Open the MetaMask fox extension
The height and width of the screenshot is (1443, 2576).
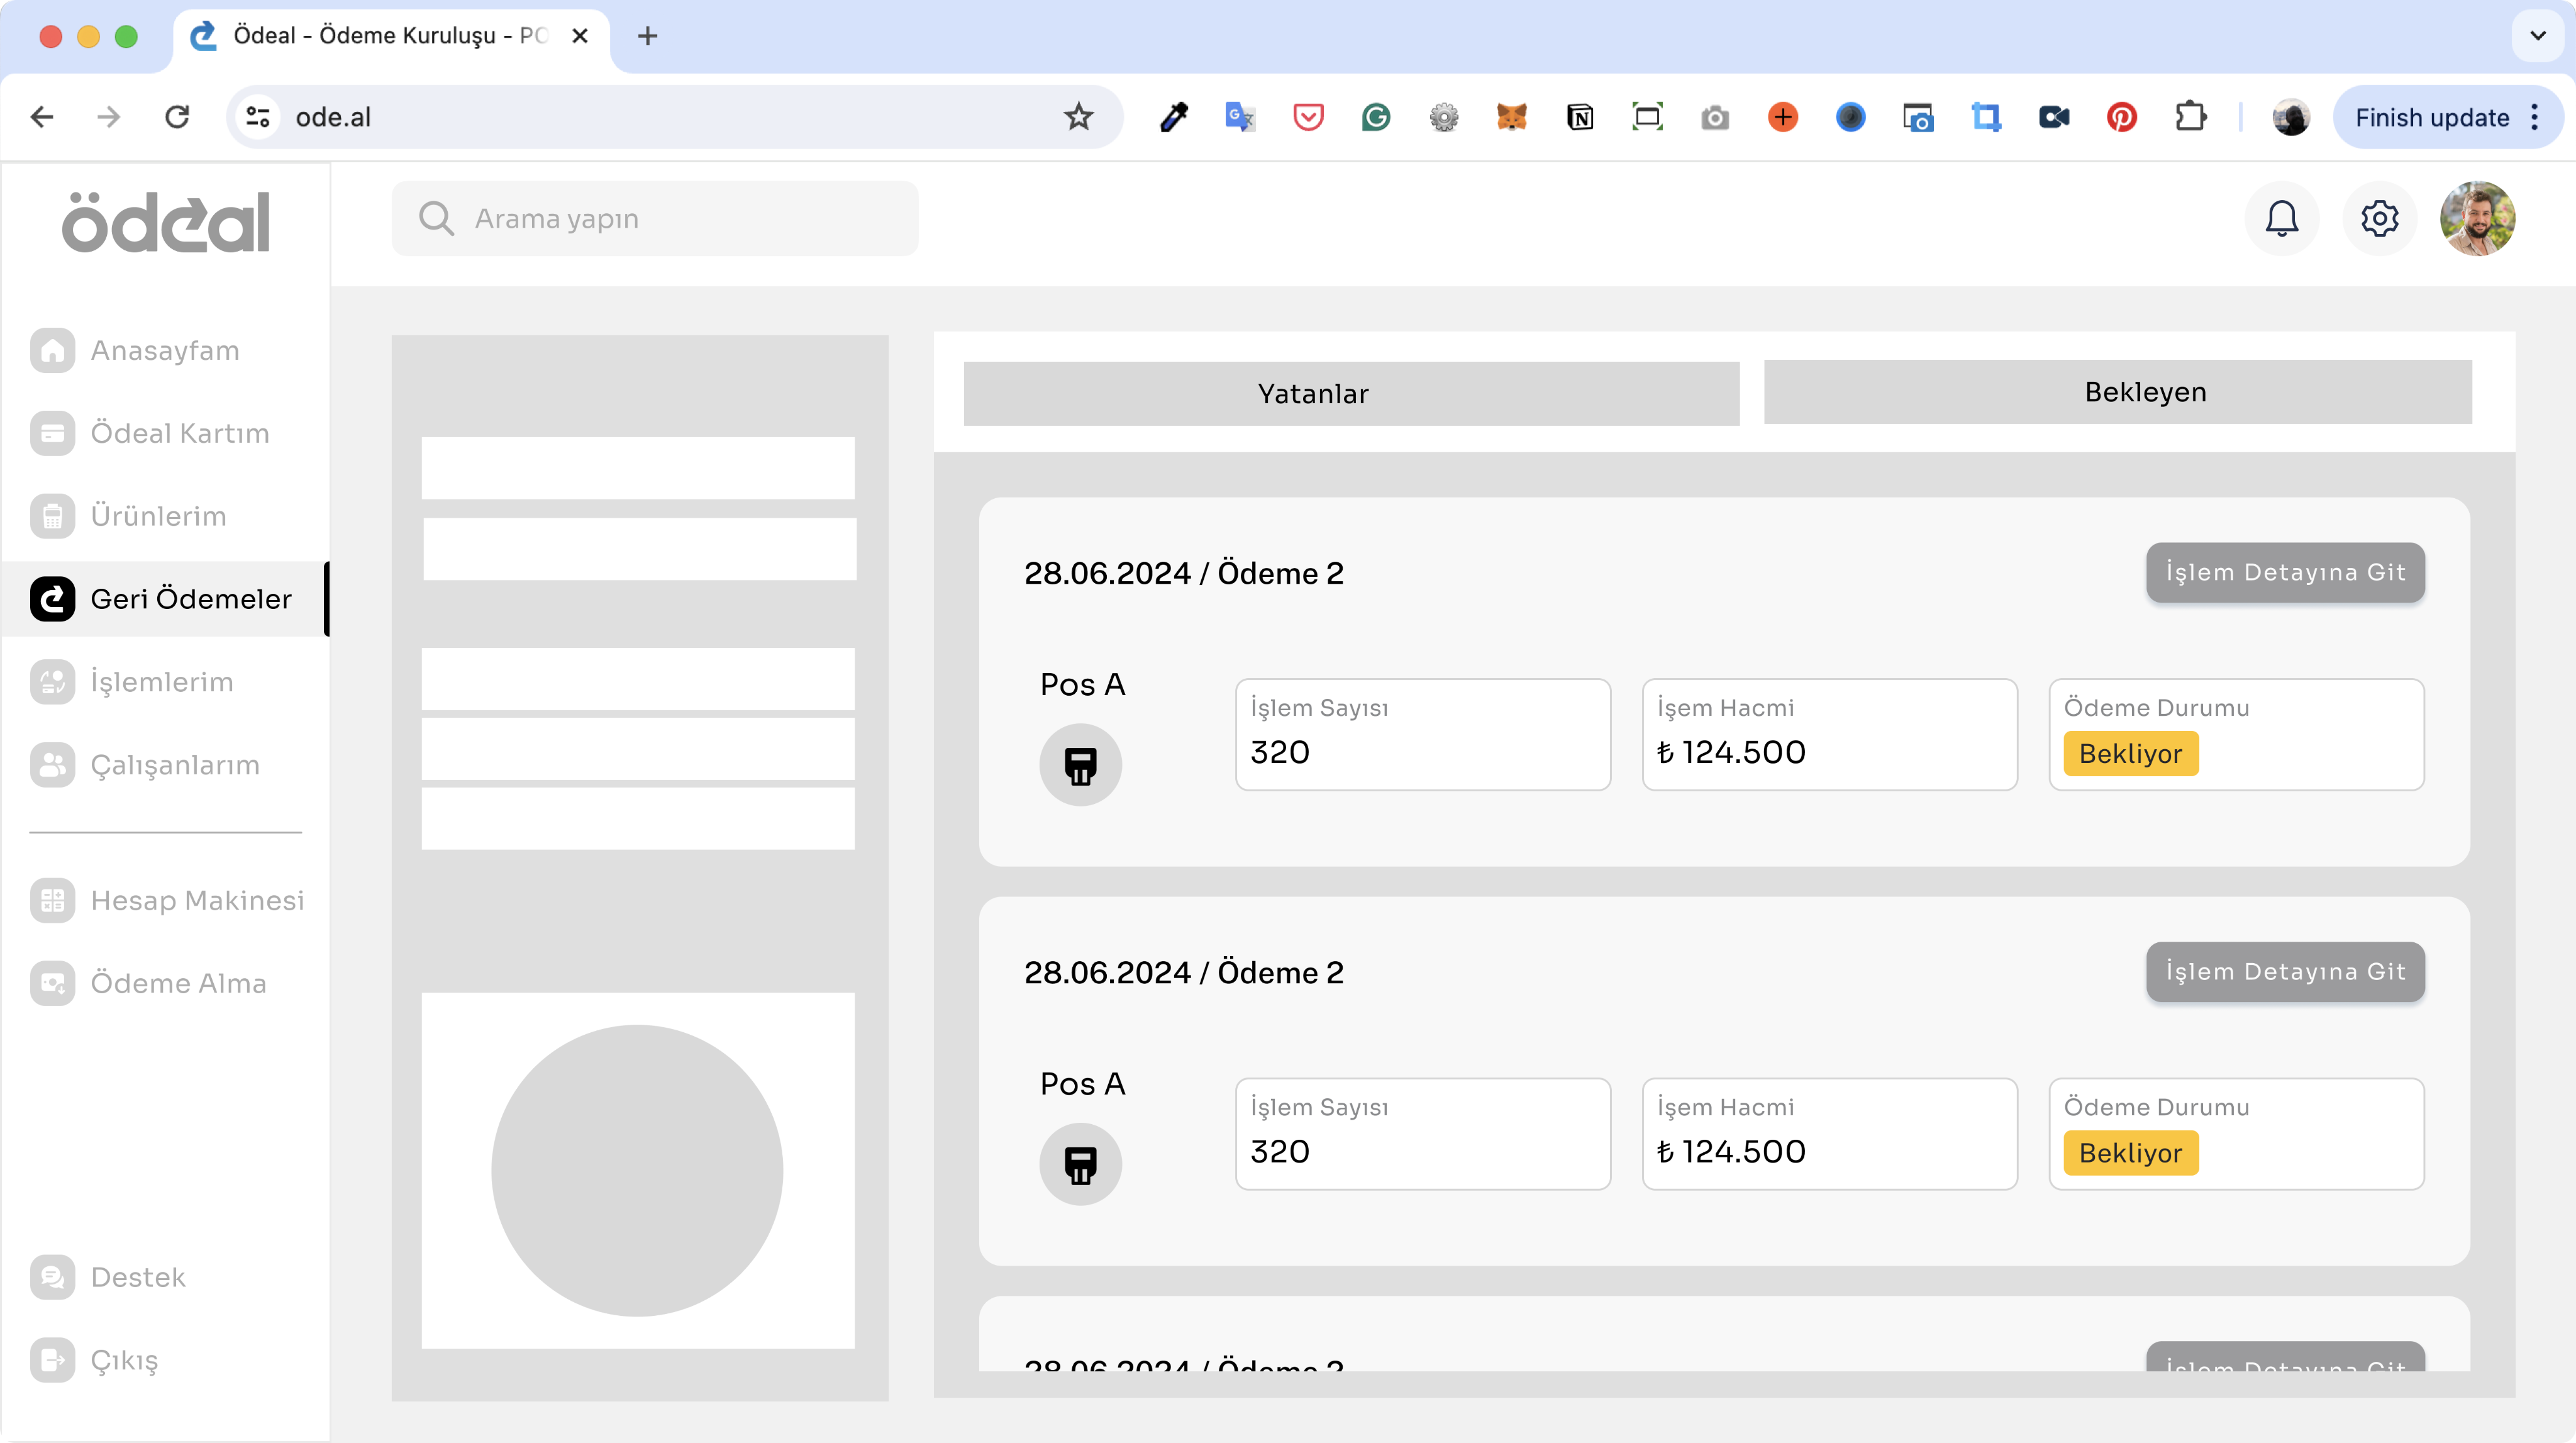[1511, 117]
